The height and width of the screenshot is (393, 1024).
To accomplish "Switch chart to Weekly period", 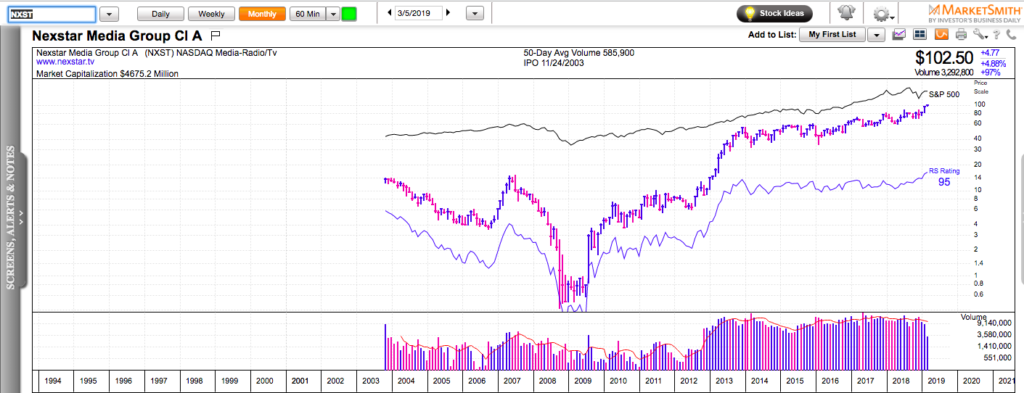I will [x=212, y=14].
